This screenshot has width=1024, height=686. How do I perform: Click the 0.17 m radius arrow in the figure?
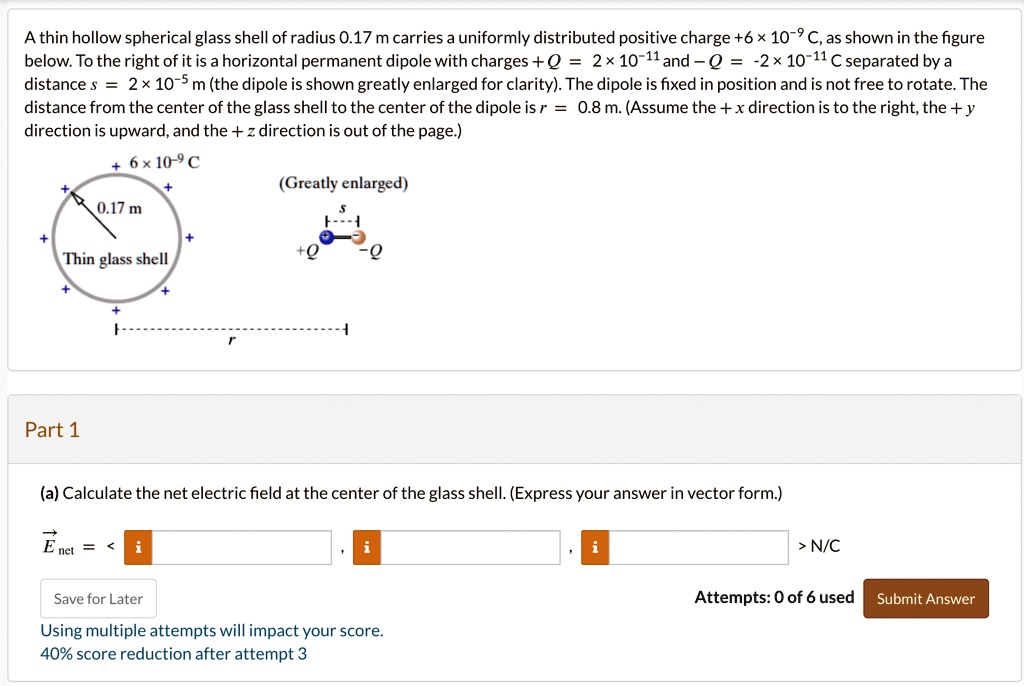click(x=93, y=215)
